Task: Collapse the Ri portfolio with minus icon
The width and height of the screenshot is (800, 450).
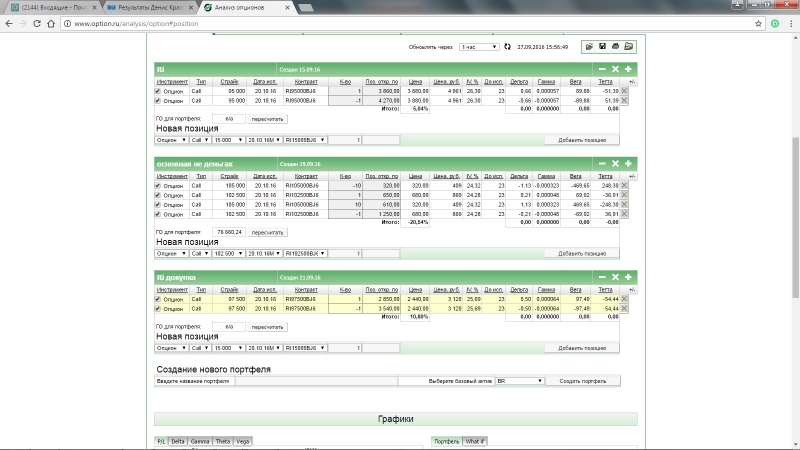Action: tap(602, 69)
